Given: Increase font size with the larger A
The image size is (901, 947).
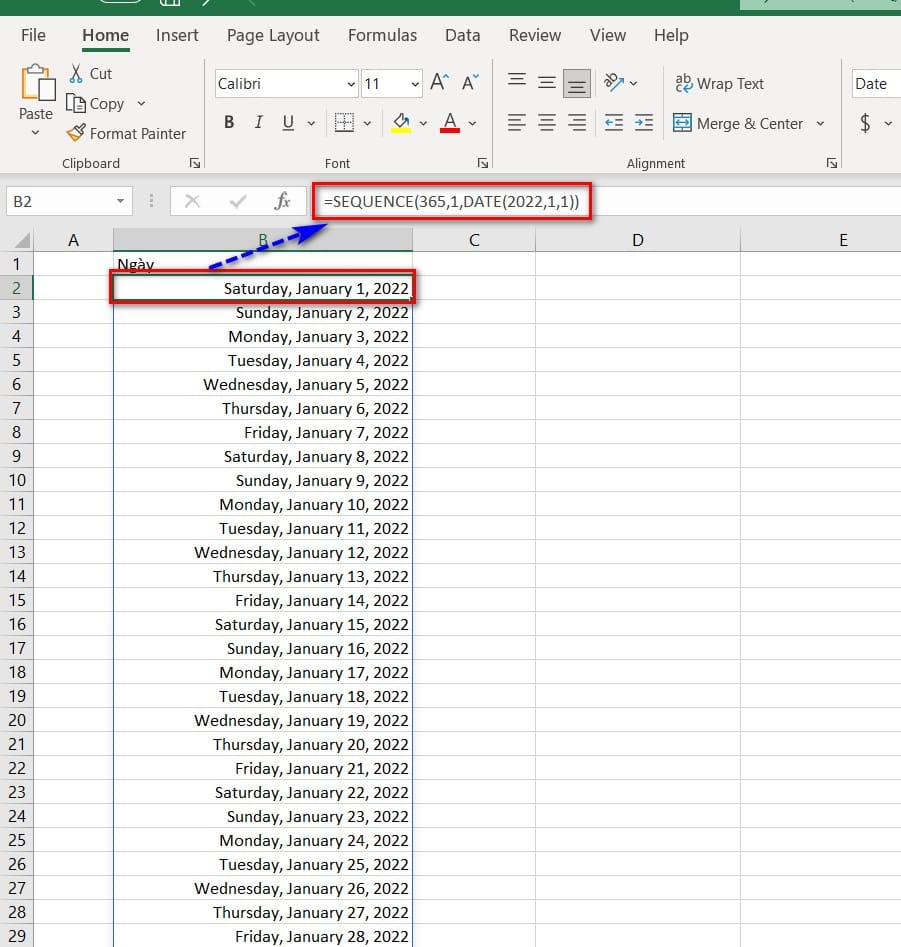Looking at the screenshot, I should (440, 83).
